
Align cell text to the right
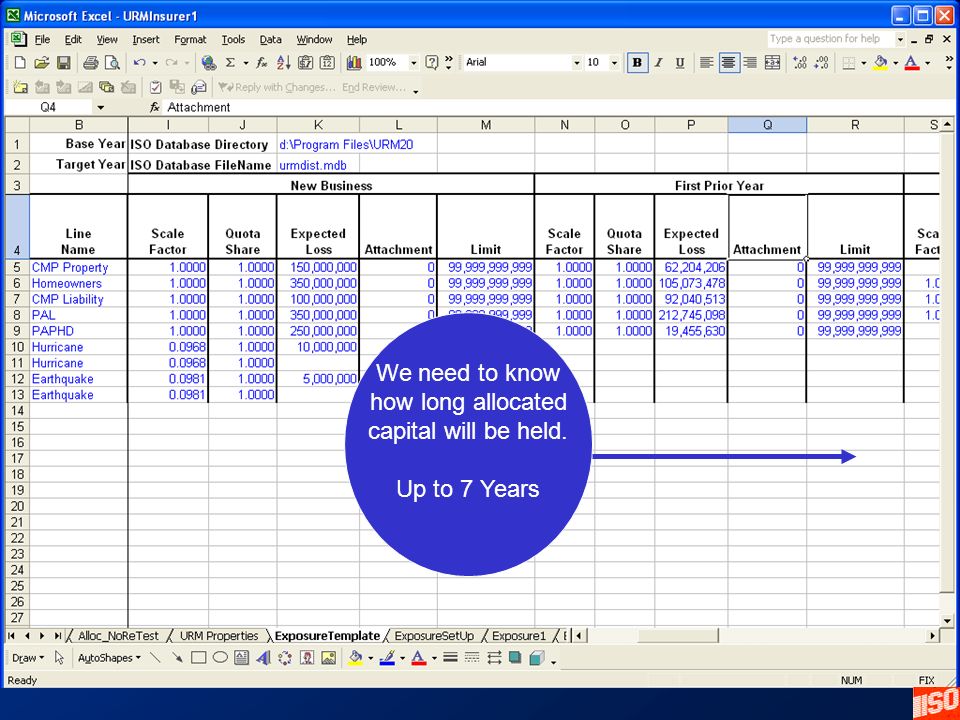click(750, 62)
